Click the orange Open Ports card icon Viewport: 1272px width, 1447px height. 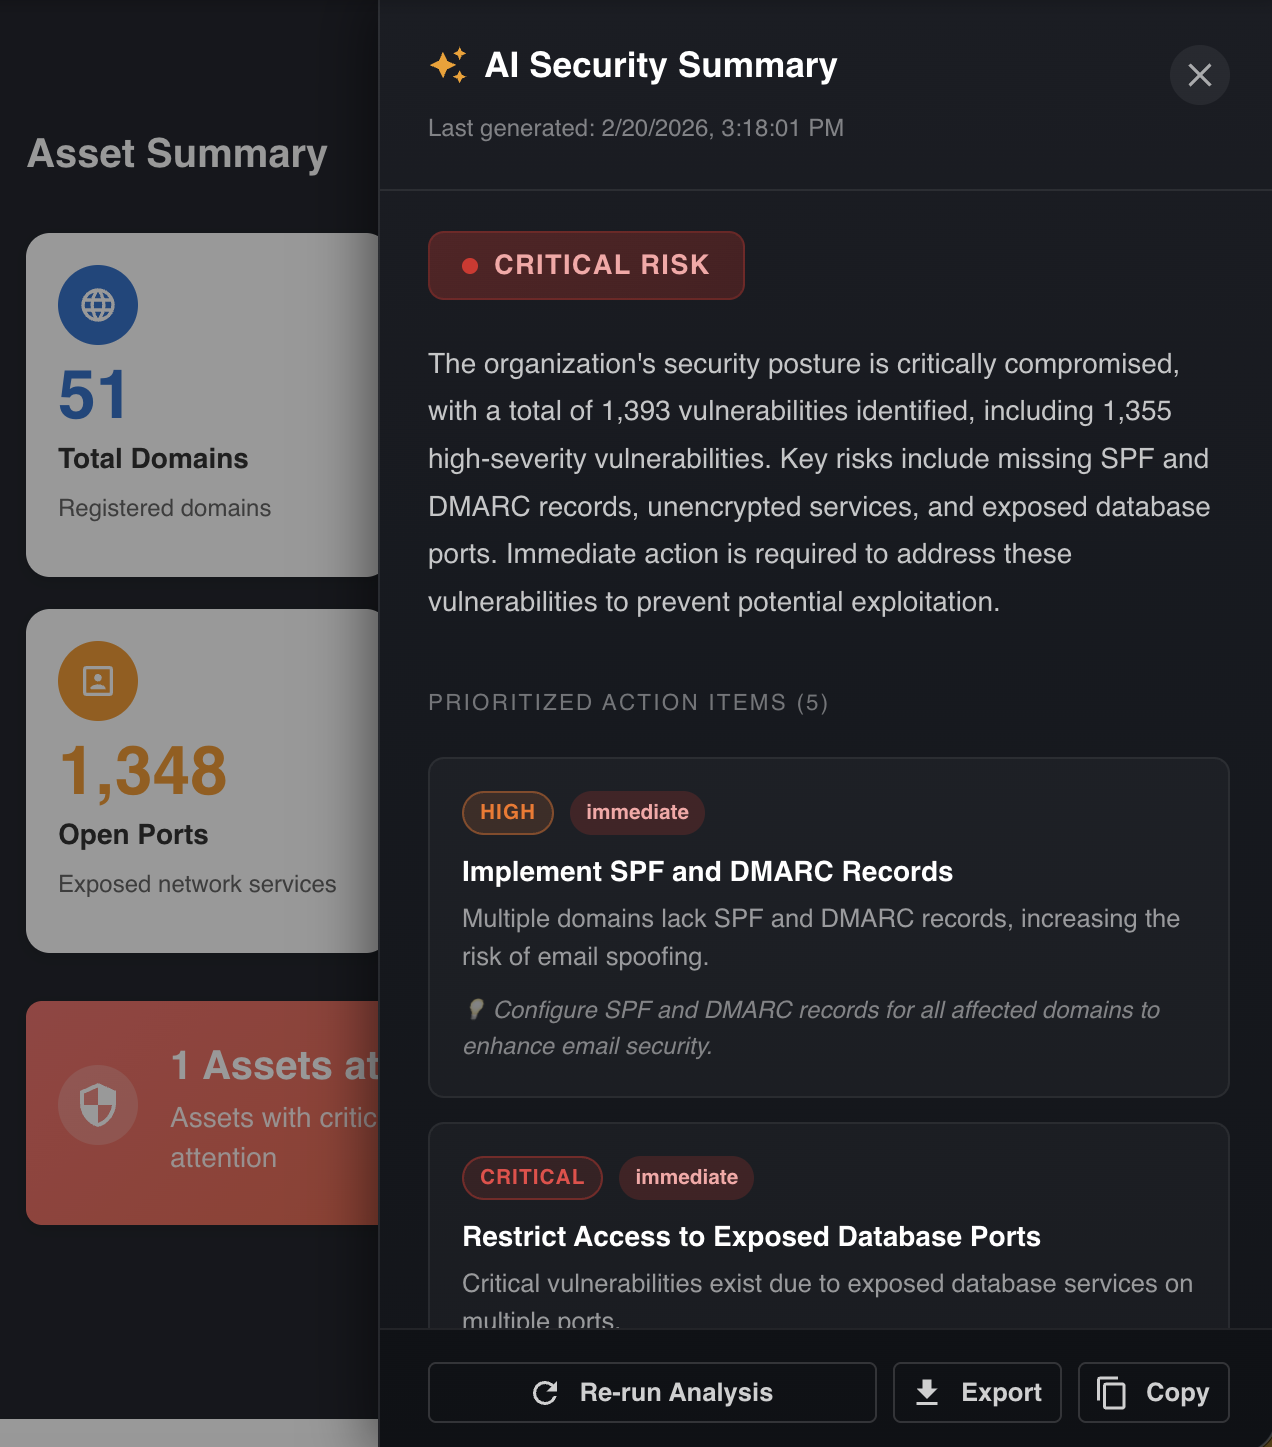[98, 681]
